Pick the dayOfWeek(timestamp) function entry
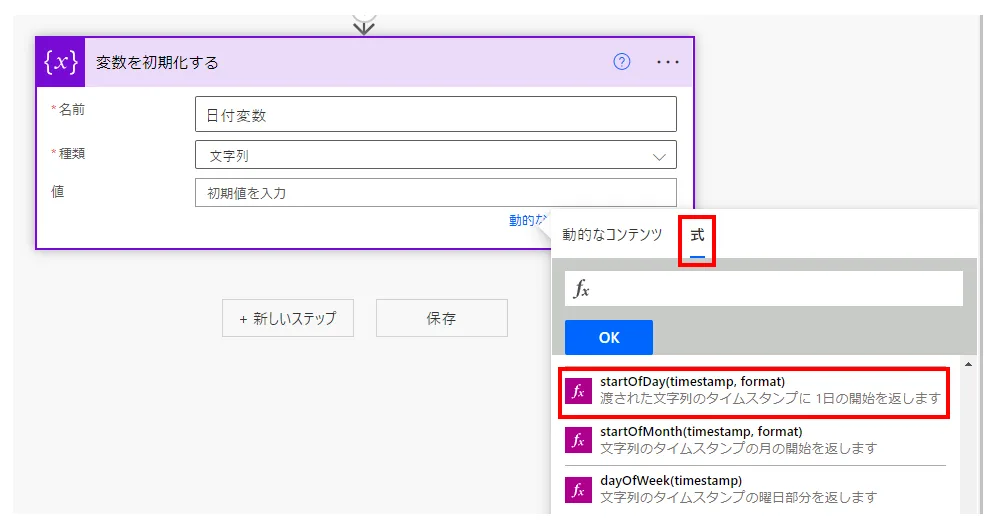Screen dimensions: 991x521 coord(770,489)
